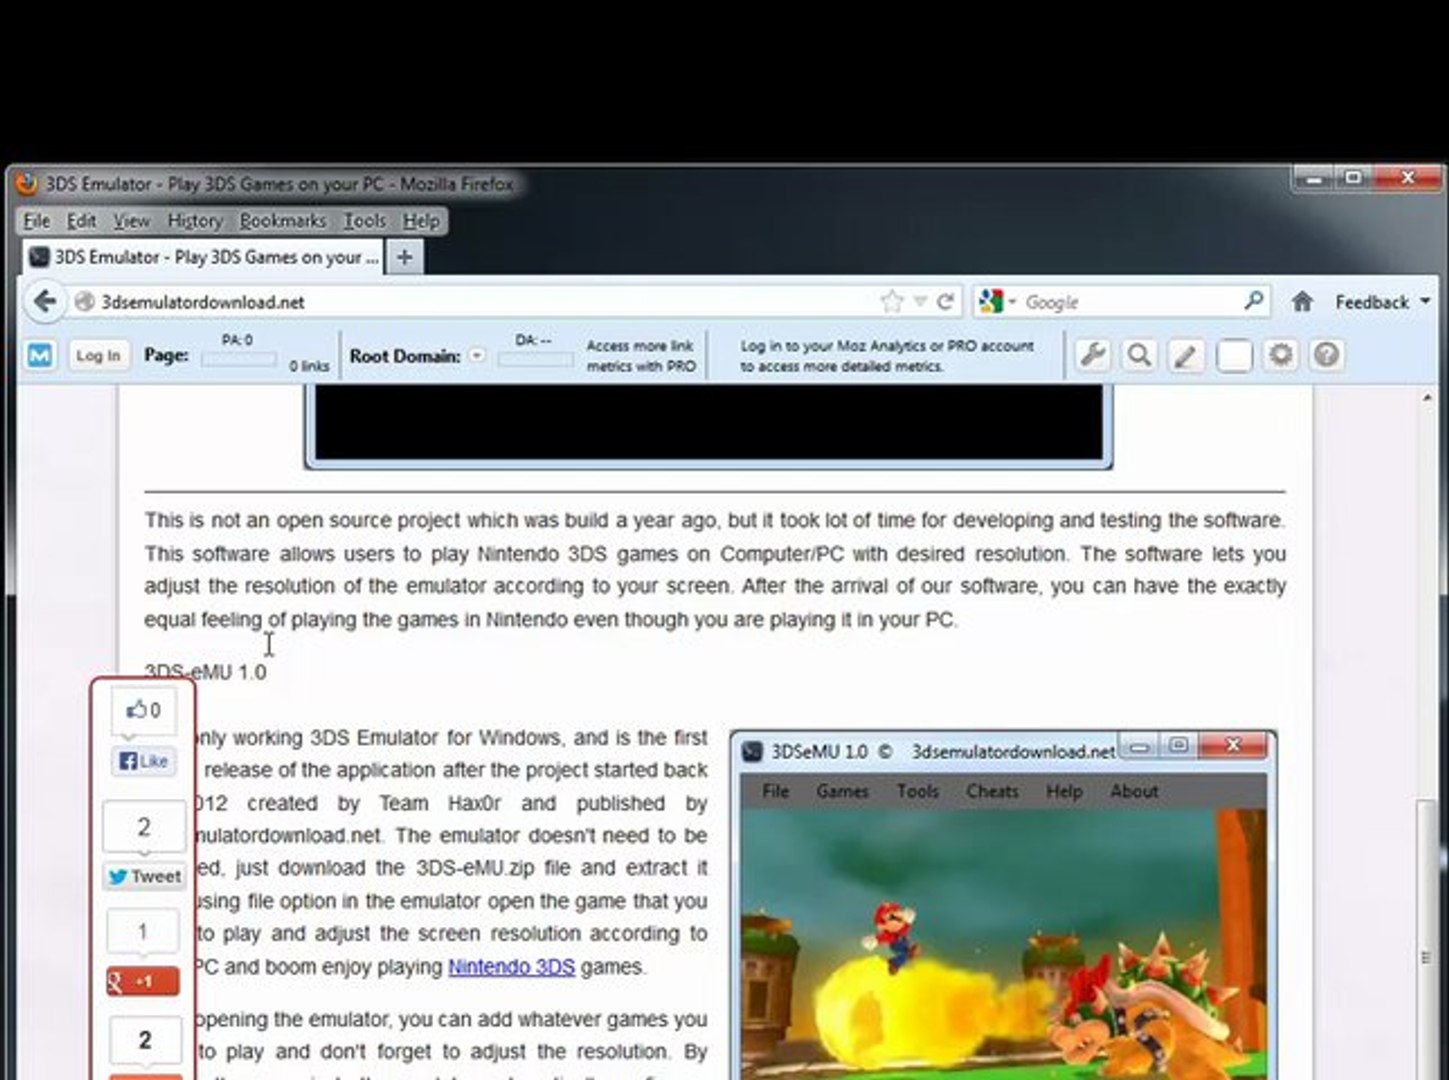Select the MozBar pencil highlight icon
This screenshot has width=1449, height=1080.
point(1186,355)
